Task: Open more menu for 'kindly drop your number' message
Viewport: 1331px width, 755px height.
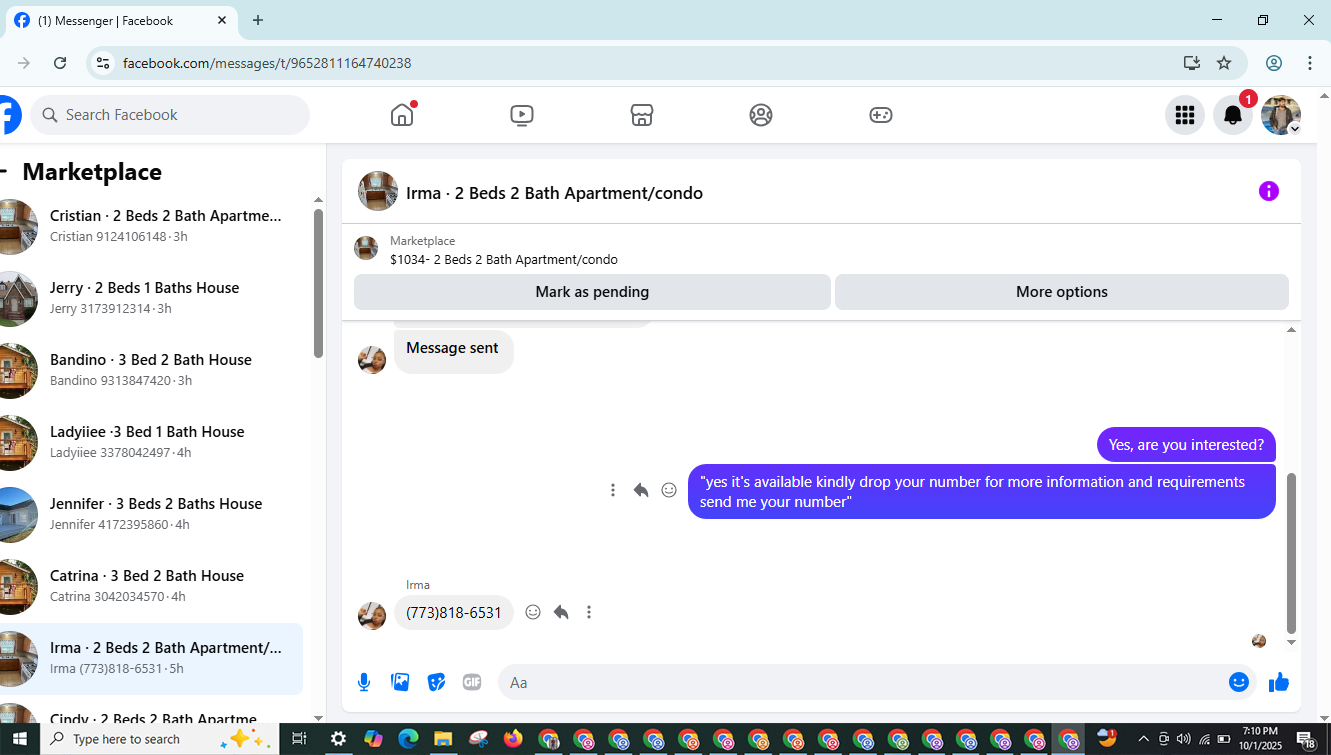Action: click(x=613, y=490)
